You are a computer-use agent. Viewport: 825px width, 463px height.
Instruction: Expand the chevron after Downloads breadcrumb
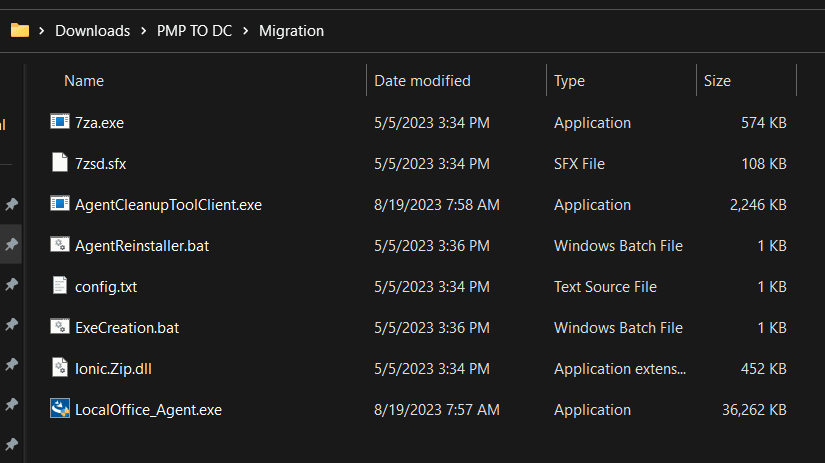143,31
